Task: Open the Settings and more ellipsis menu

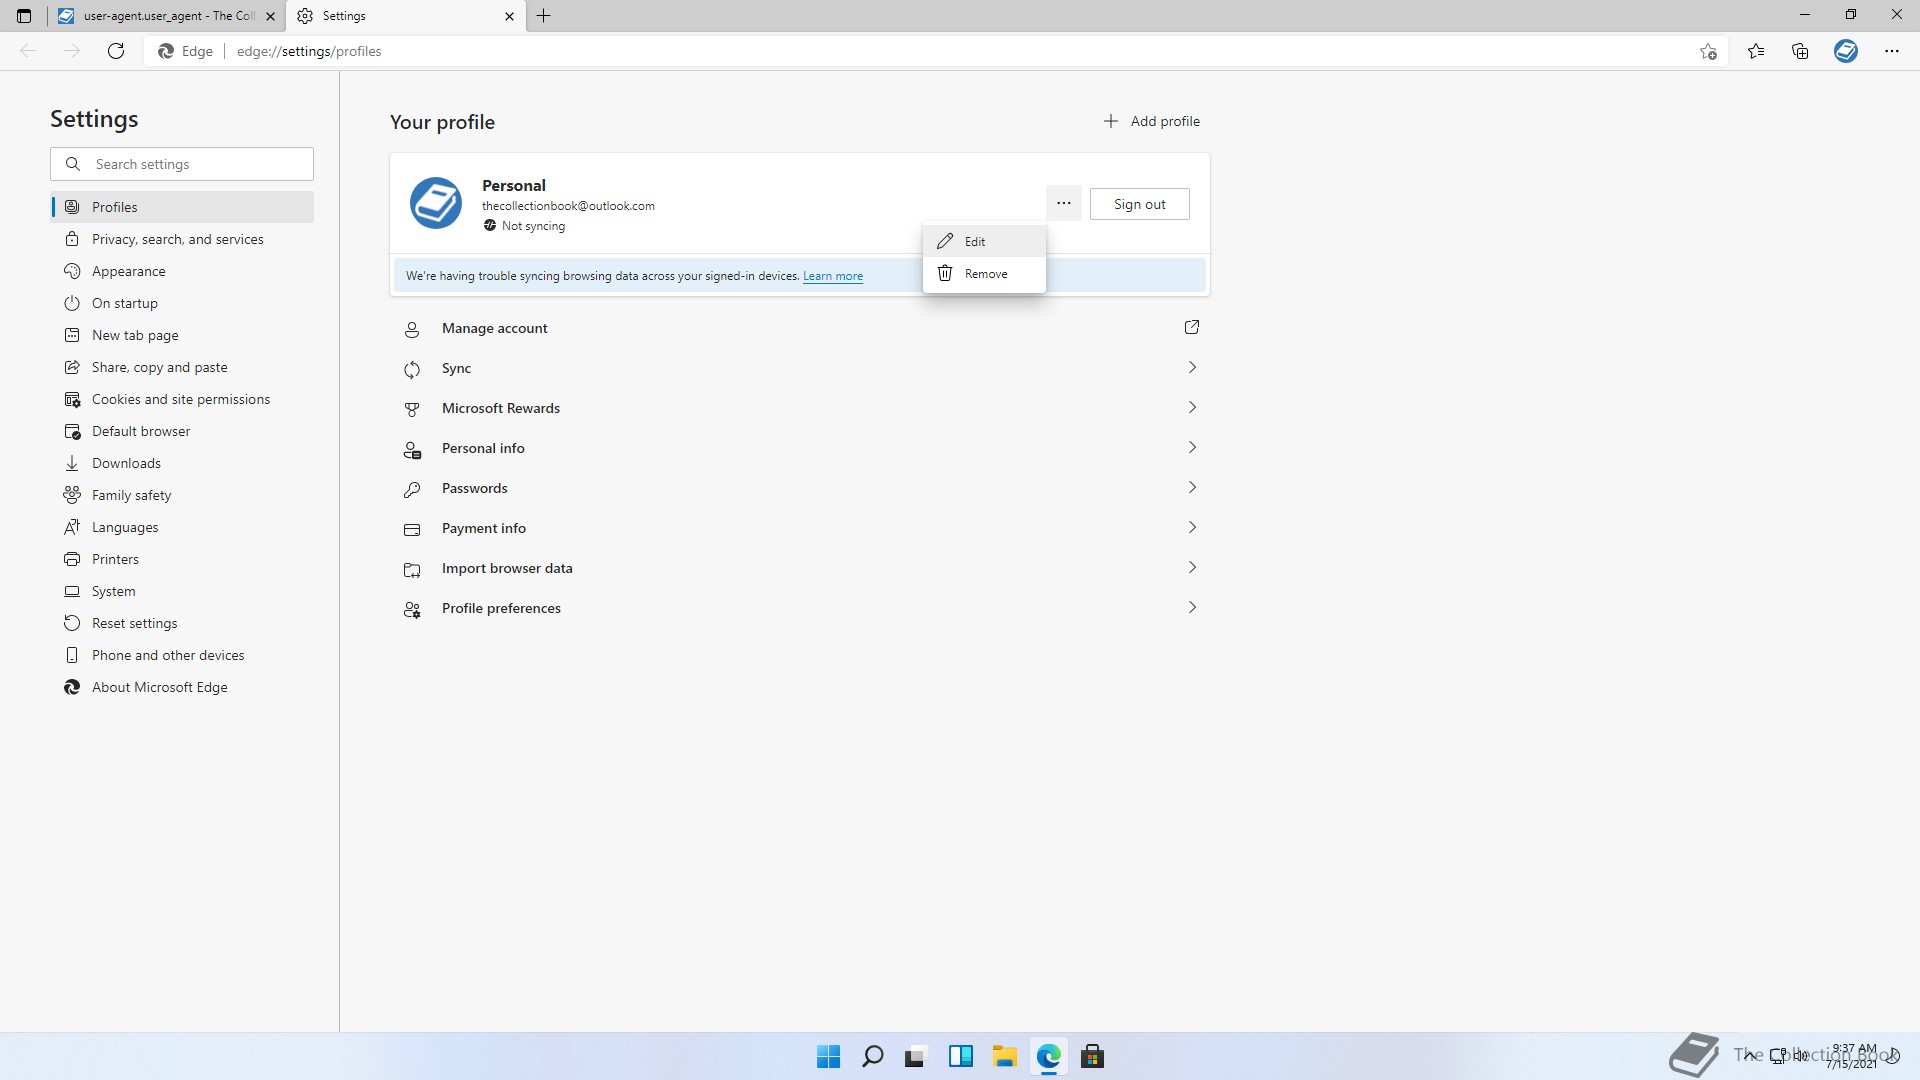Action: tap(1892, 51)
